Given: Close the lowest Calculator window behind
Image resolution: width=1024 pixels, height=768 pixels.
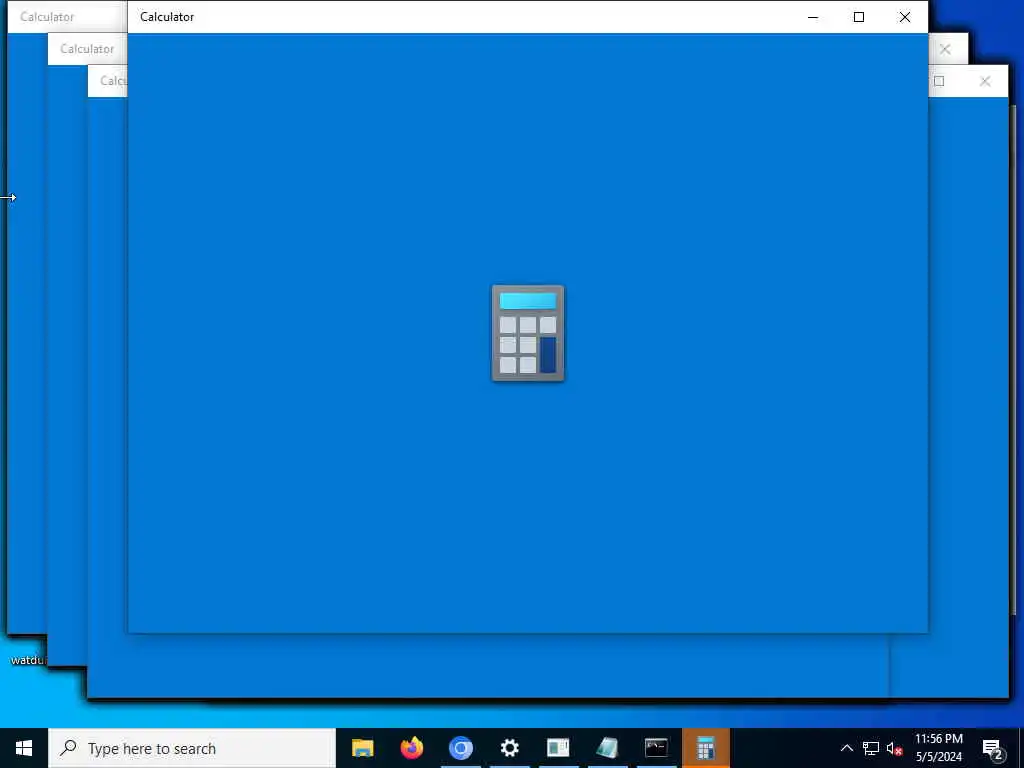Looking at the screenshot, I should [x=985, y=81].
